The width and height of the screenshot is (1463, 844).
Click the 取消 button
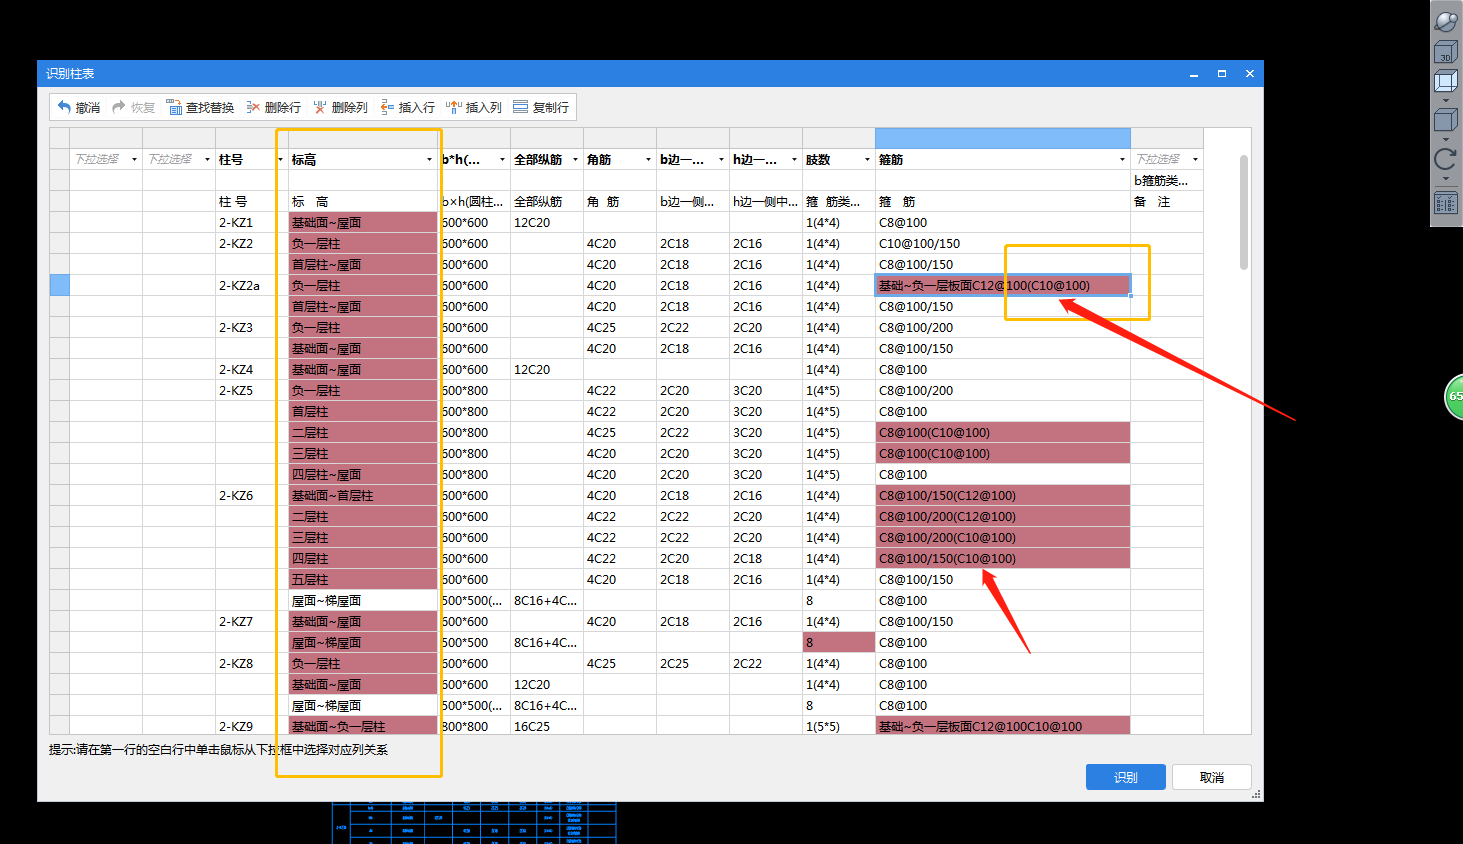click(1212, 777)
